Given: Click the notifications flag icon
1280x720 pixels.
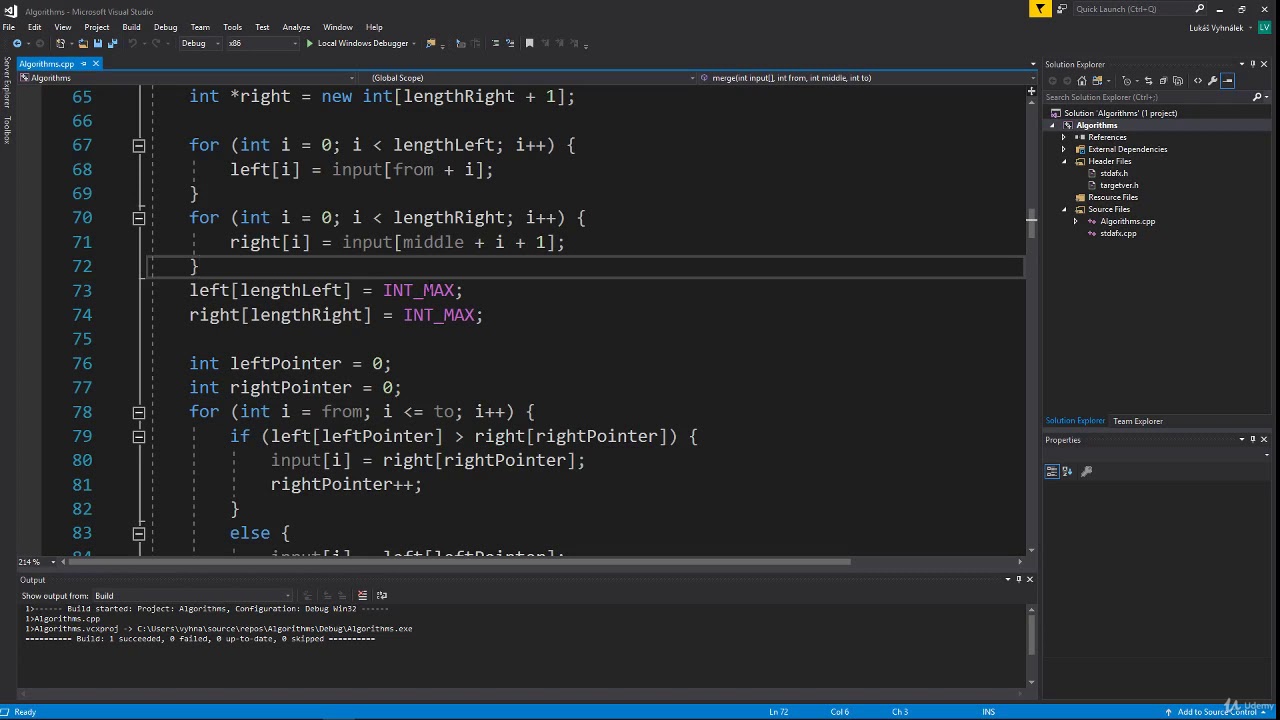Looking at the screenshot, I should point(1041,9).
